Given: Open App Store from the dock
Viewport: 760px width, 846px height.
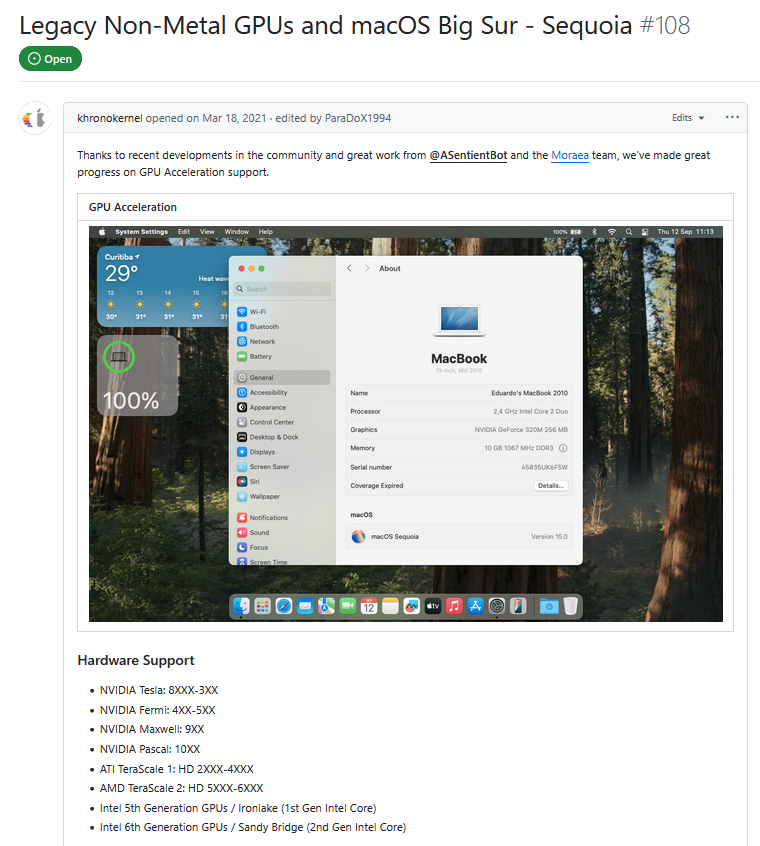Looking at the screenshot, I should point(475,606).
